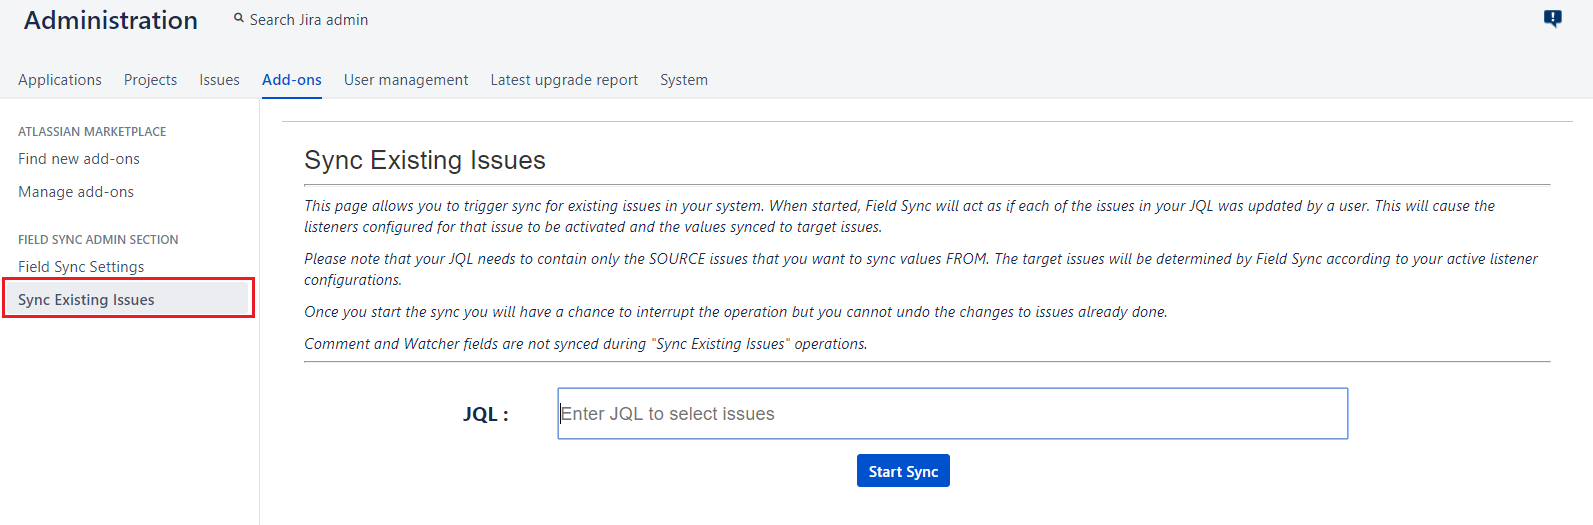Open the Applications tab
The height and width of the screenshot is (525, 1593).
(x=60, y=80)
